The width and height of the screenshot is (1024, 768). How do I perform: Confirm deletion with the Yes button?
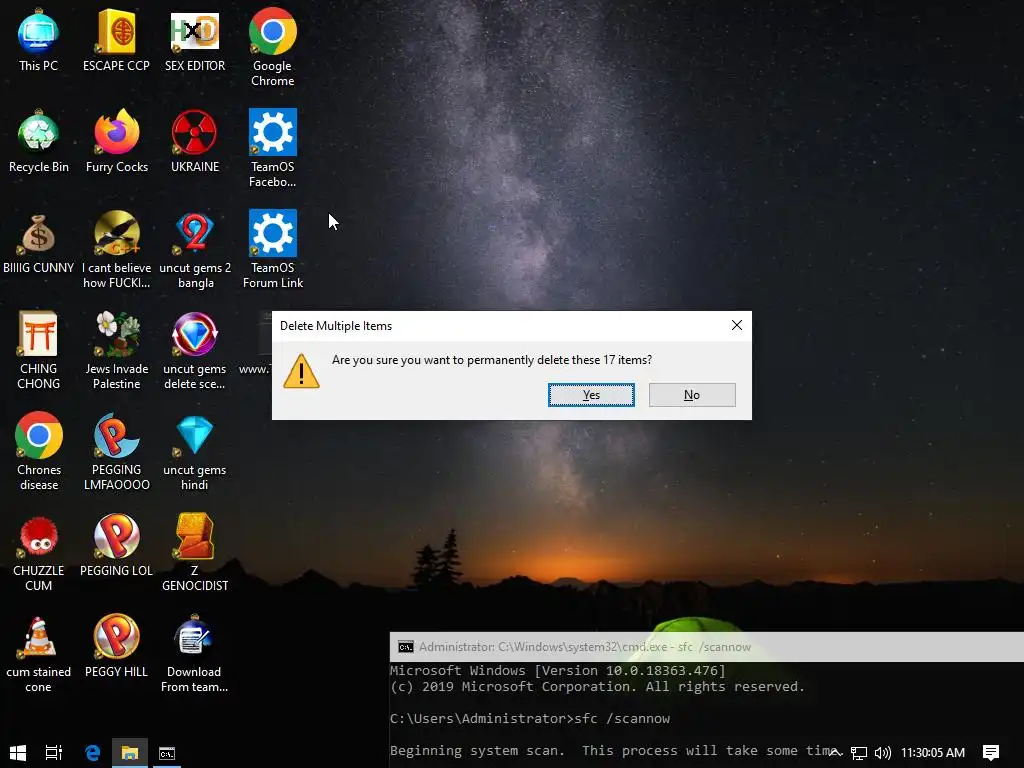coord(591,395)
